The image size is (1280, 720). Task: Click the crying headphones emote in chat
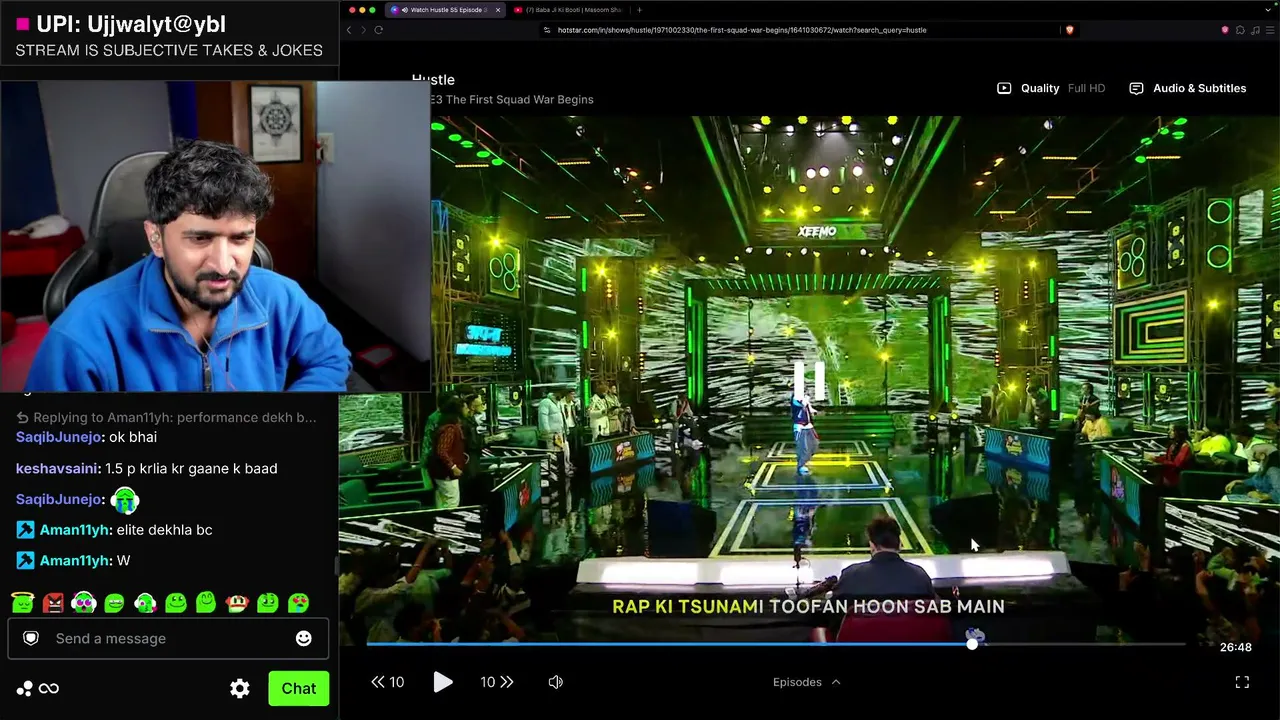[124, 500]
